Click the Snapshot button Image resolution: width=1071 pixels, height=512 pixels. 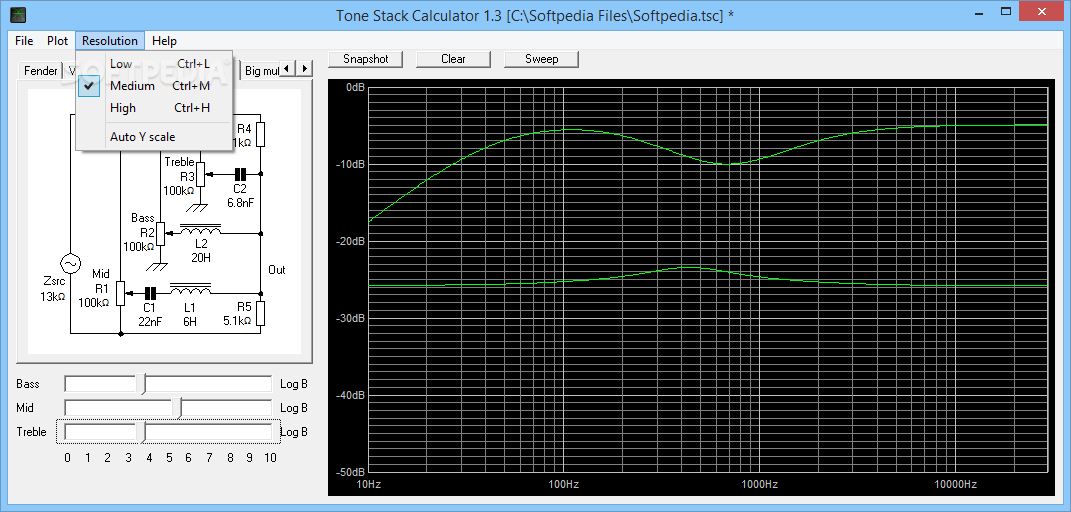tap(365, 59)
